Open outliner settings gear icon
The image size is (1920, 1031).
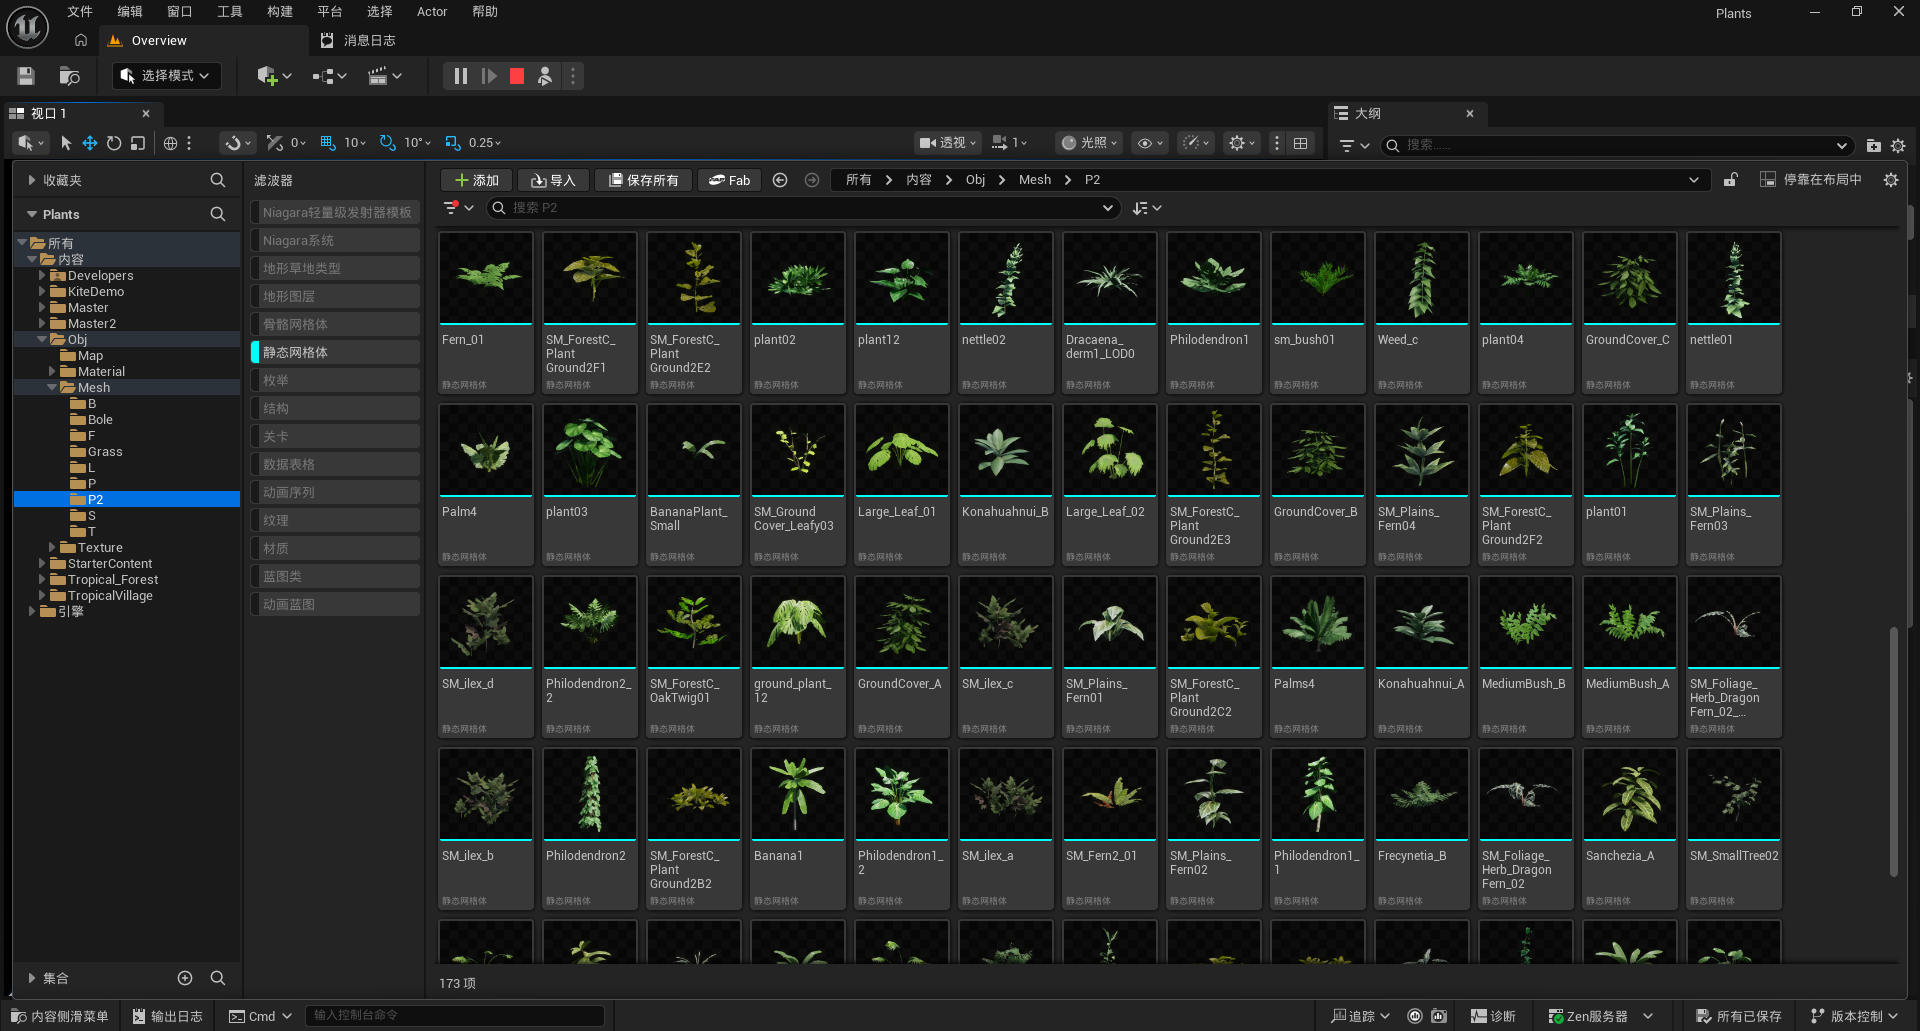[x=1898, y=145]
